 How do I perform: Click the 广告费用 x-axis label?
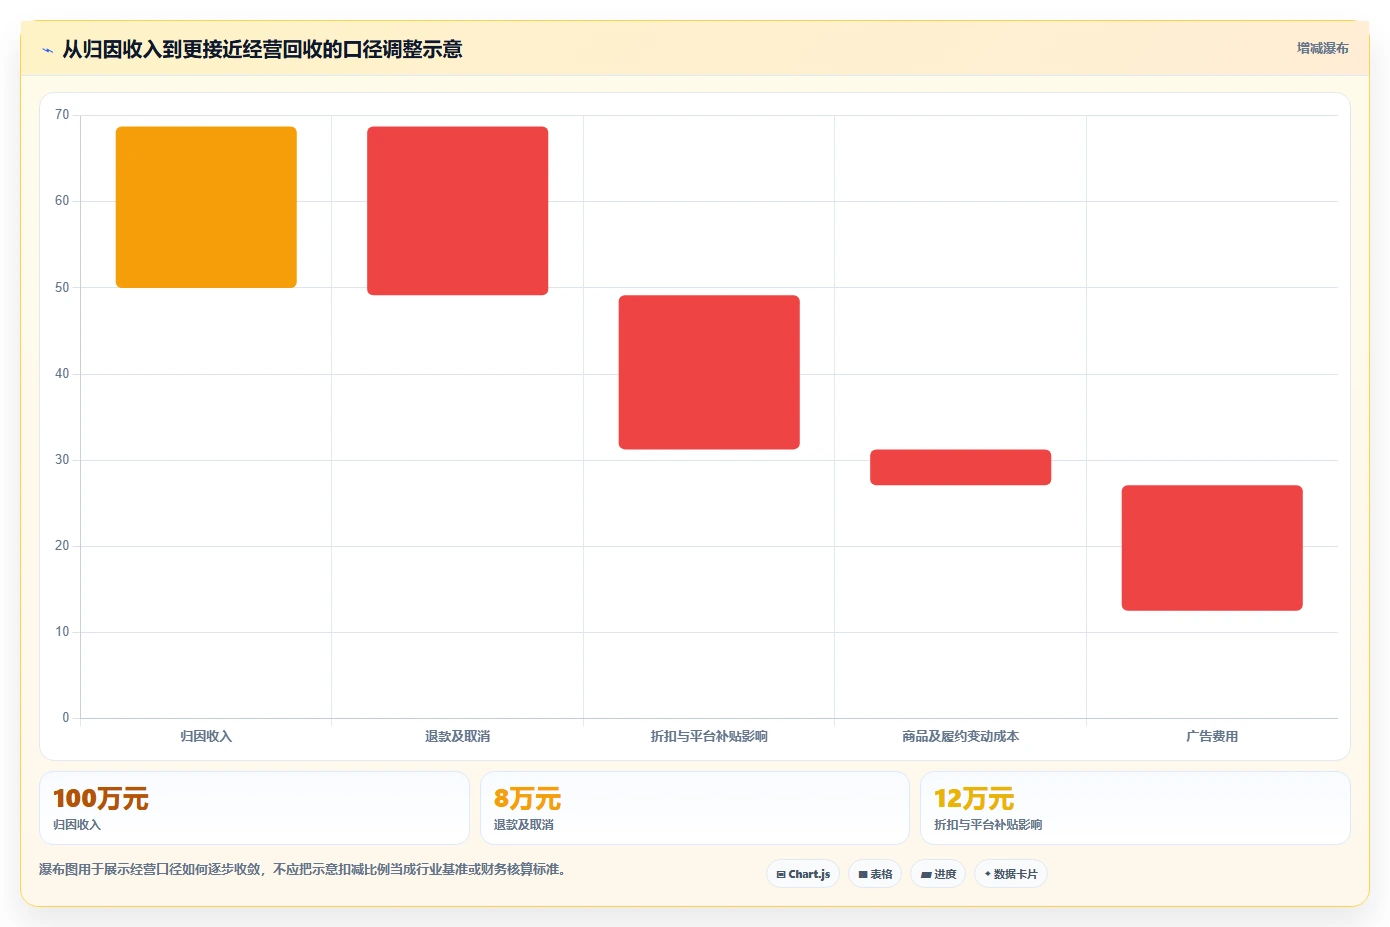click(x=1212, y=736)
